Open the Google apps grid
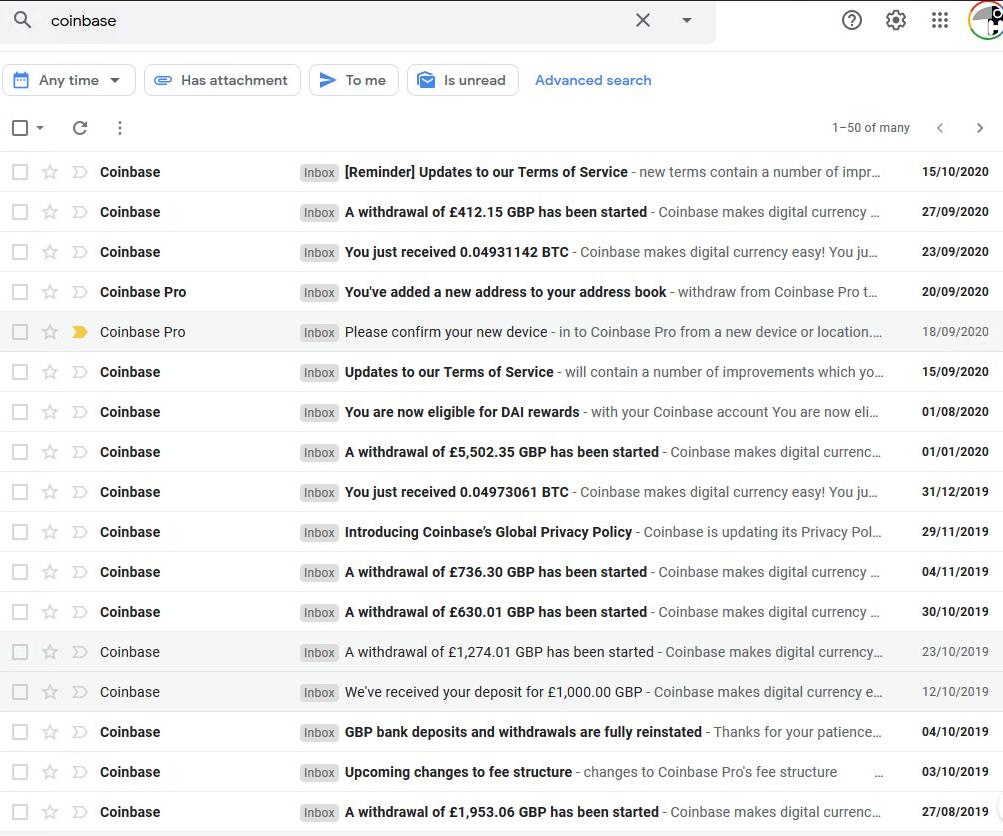Screen dimensions: 1003x836 point(940,20)
